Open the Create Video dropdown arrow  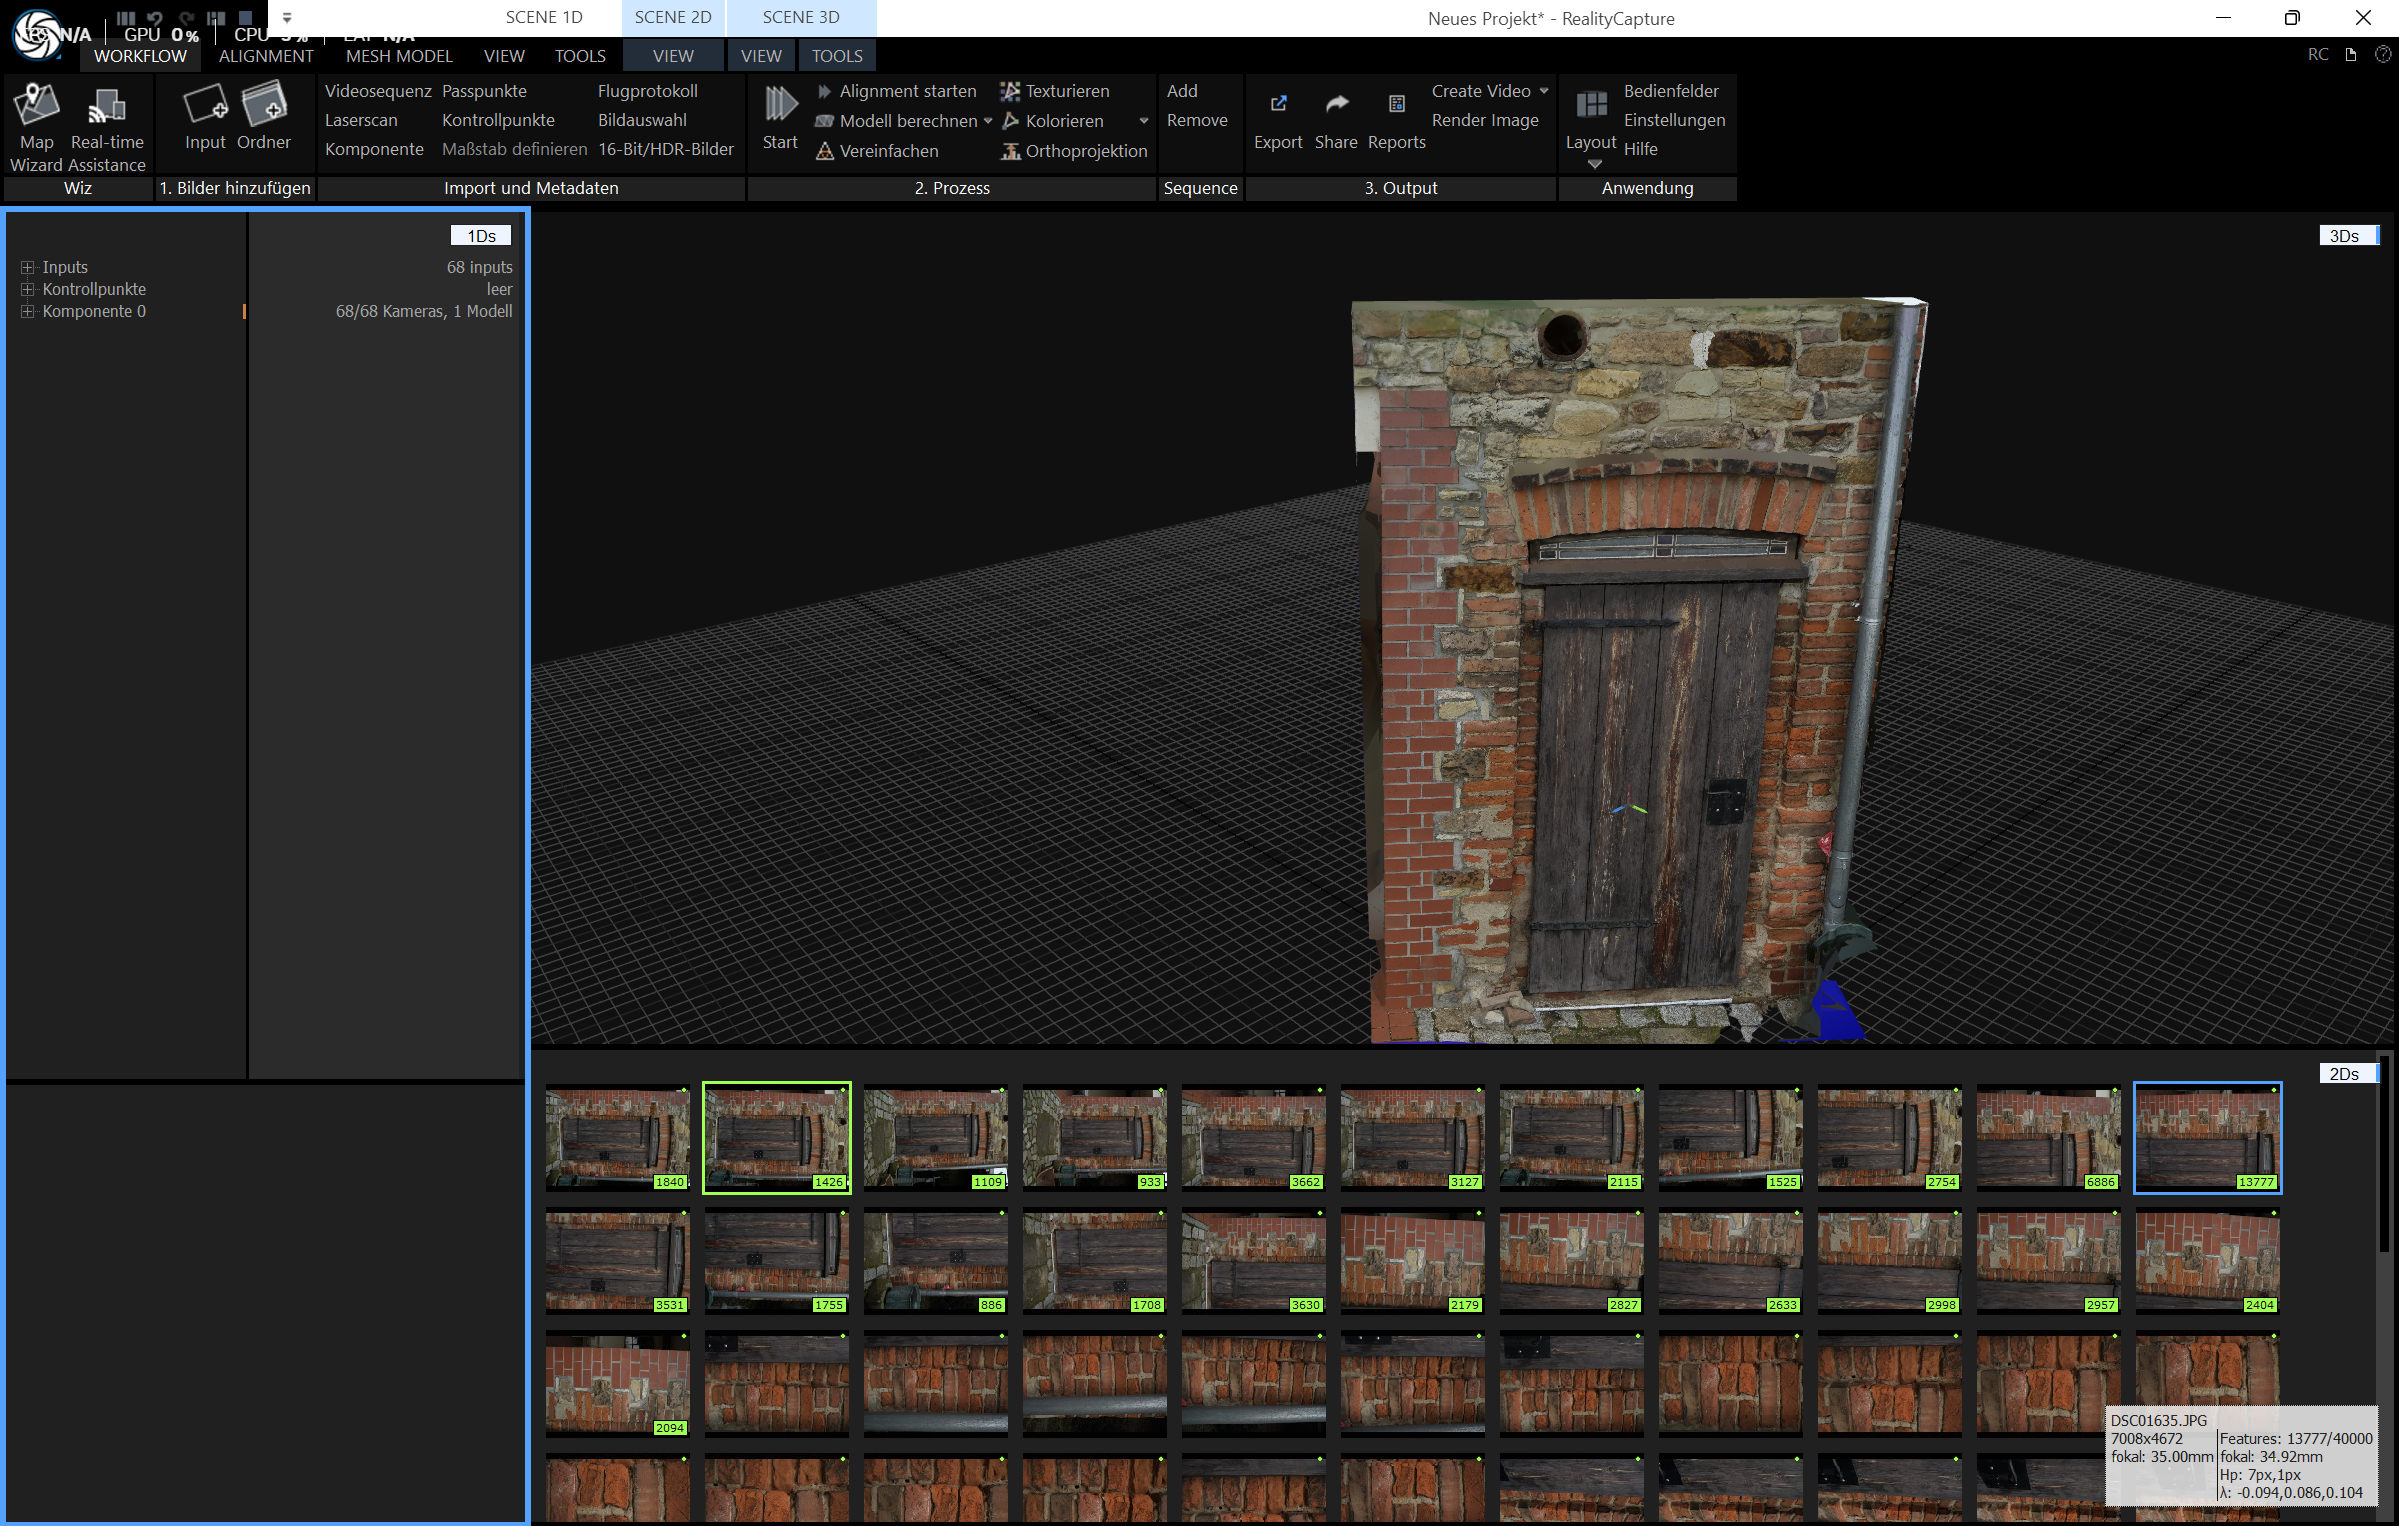[x=1544, y=91]
